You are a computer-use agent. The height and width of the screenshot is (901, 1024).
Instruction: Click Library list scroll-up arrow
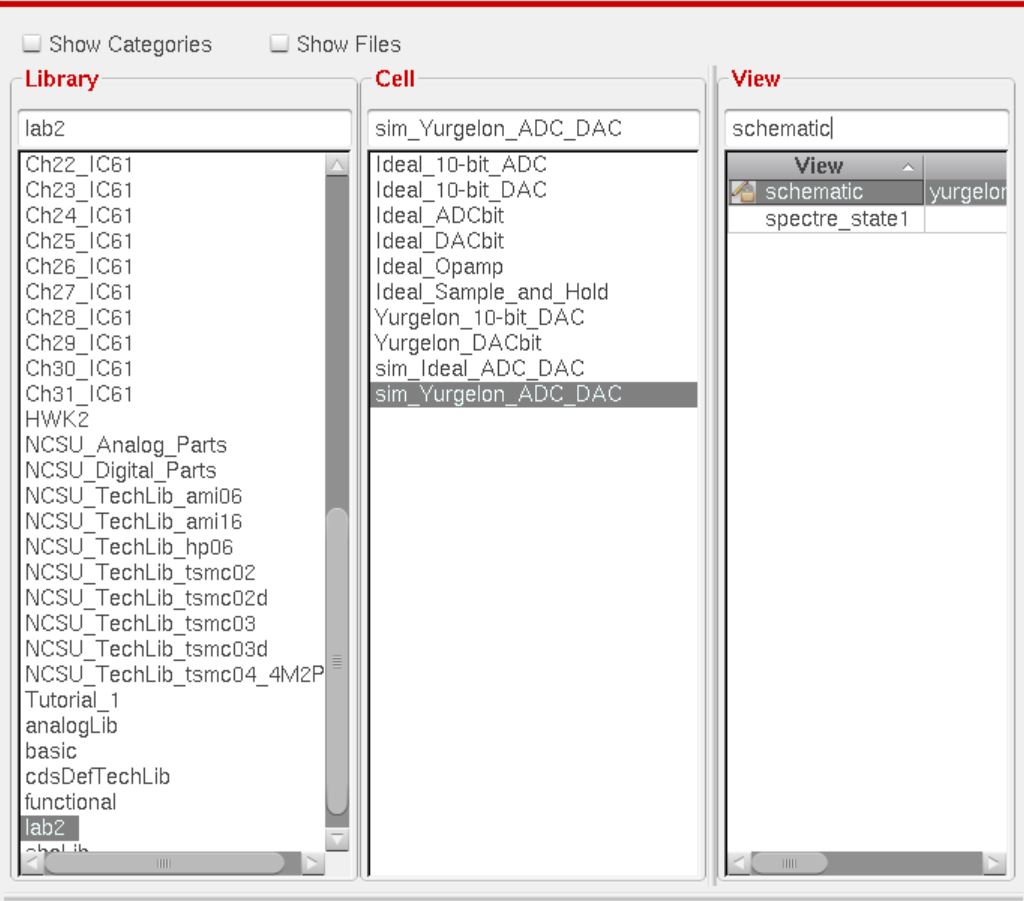(x=337, y=166)
